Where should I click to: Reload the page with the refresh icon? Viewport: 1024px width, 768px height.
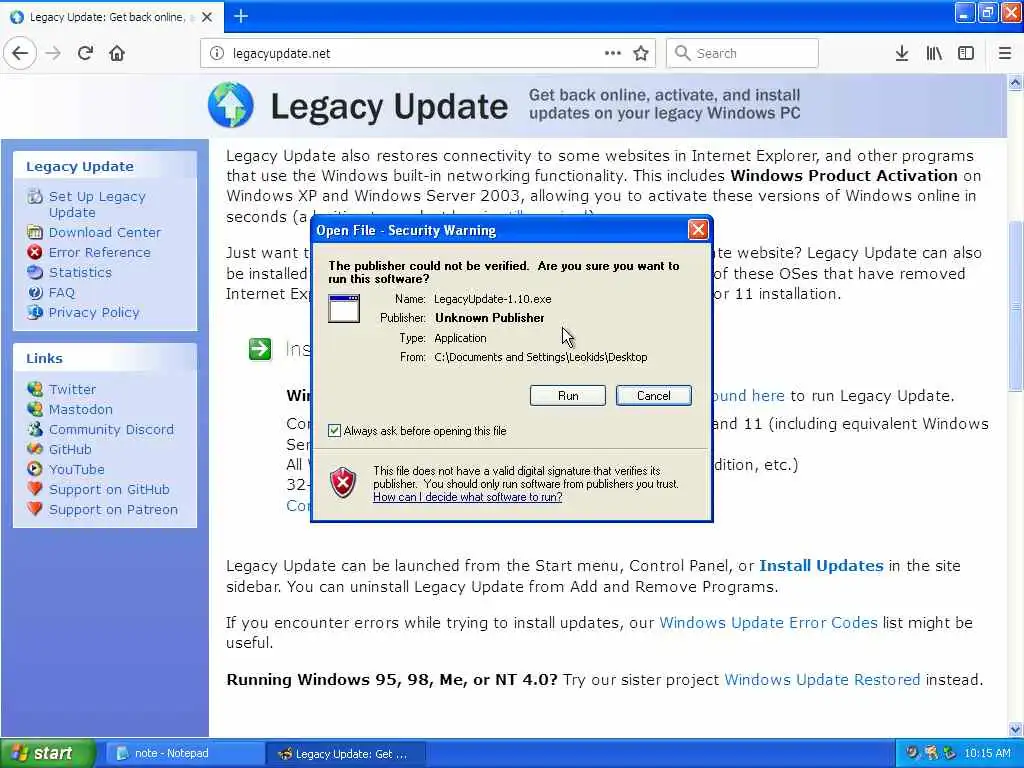86,54
